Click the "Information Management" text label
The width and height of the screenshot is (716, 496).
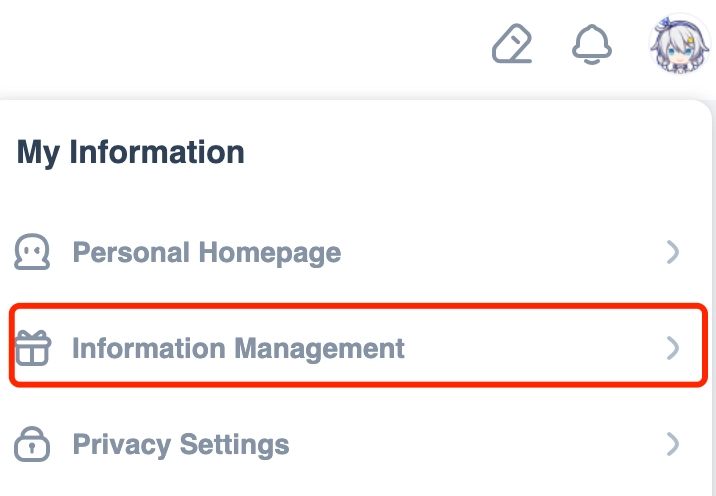coord(239,349)
